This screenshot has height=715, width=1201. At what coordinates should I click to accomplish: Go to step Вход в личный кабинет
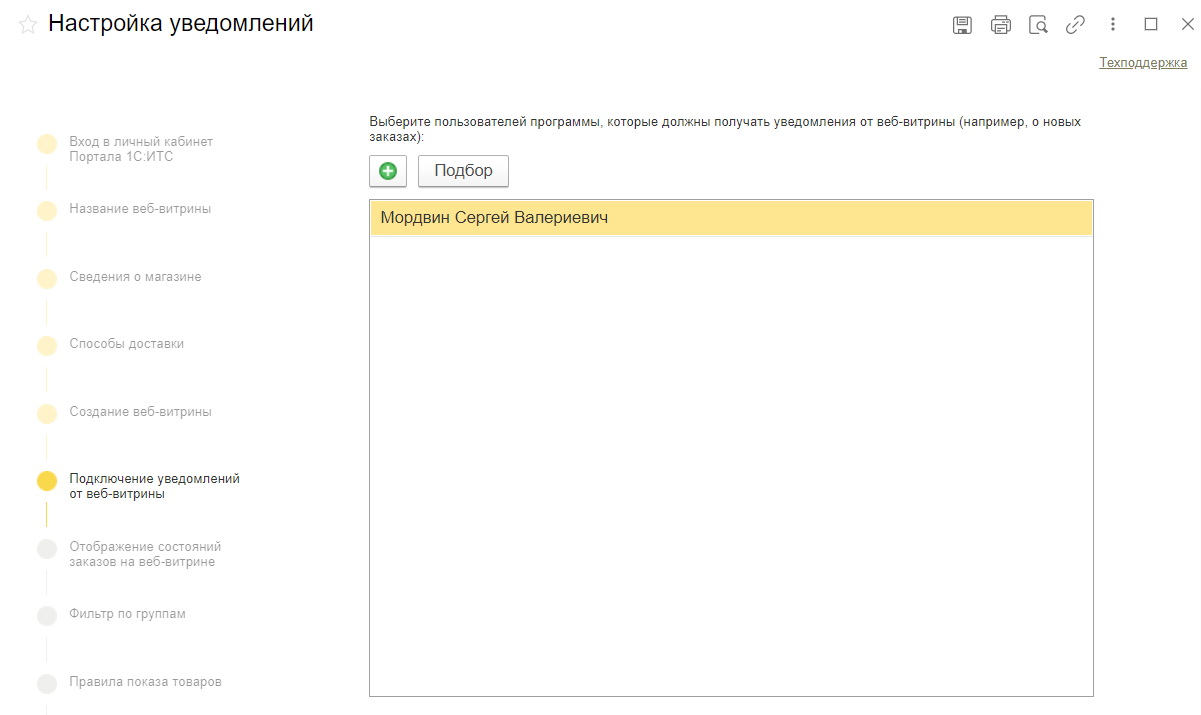click(140, 149)
